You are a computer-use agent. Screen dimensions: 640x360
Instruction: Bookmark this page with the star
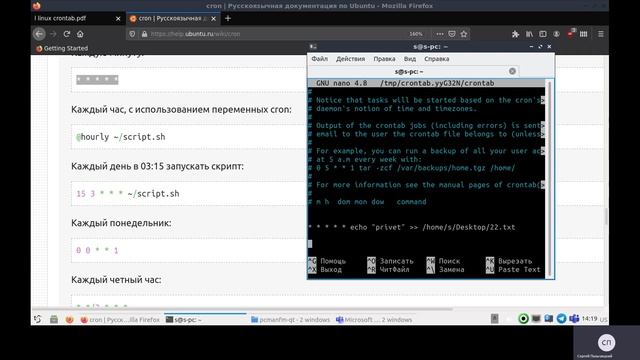click(464, 34)
